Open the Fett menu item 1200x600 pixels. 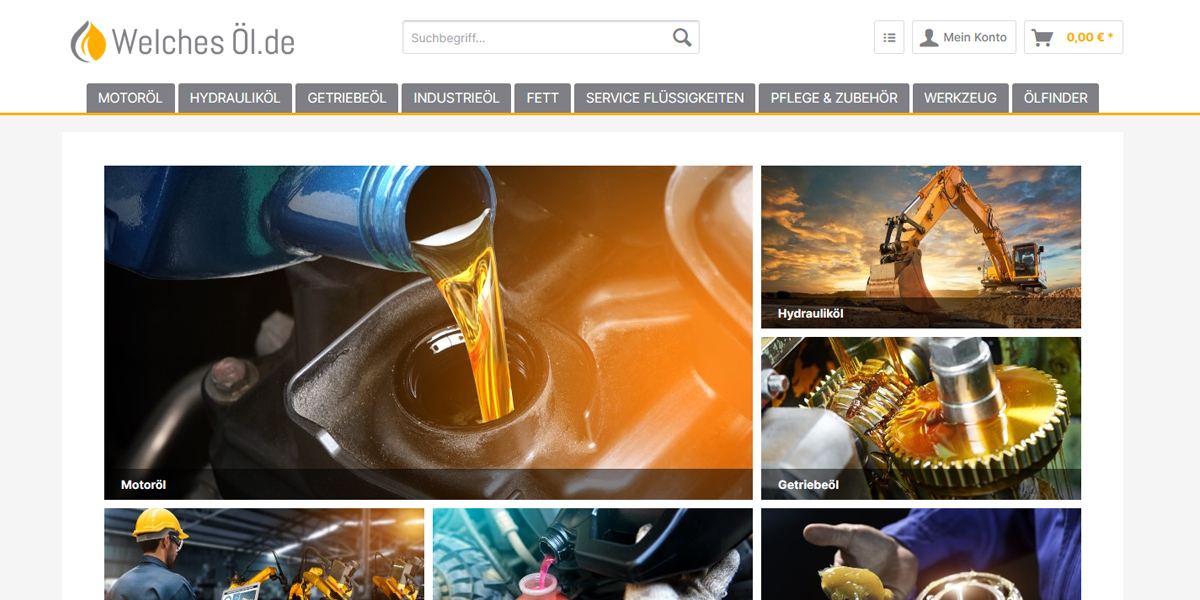point(543,98)
